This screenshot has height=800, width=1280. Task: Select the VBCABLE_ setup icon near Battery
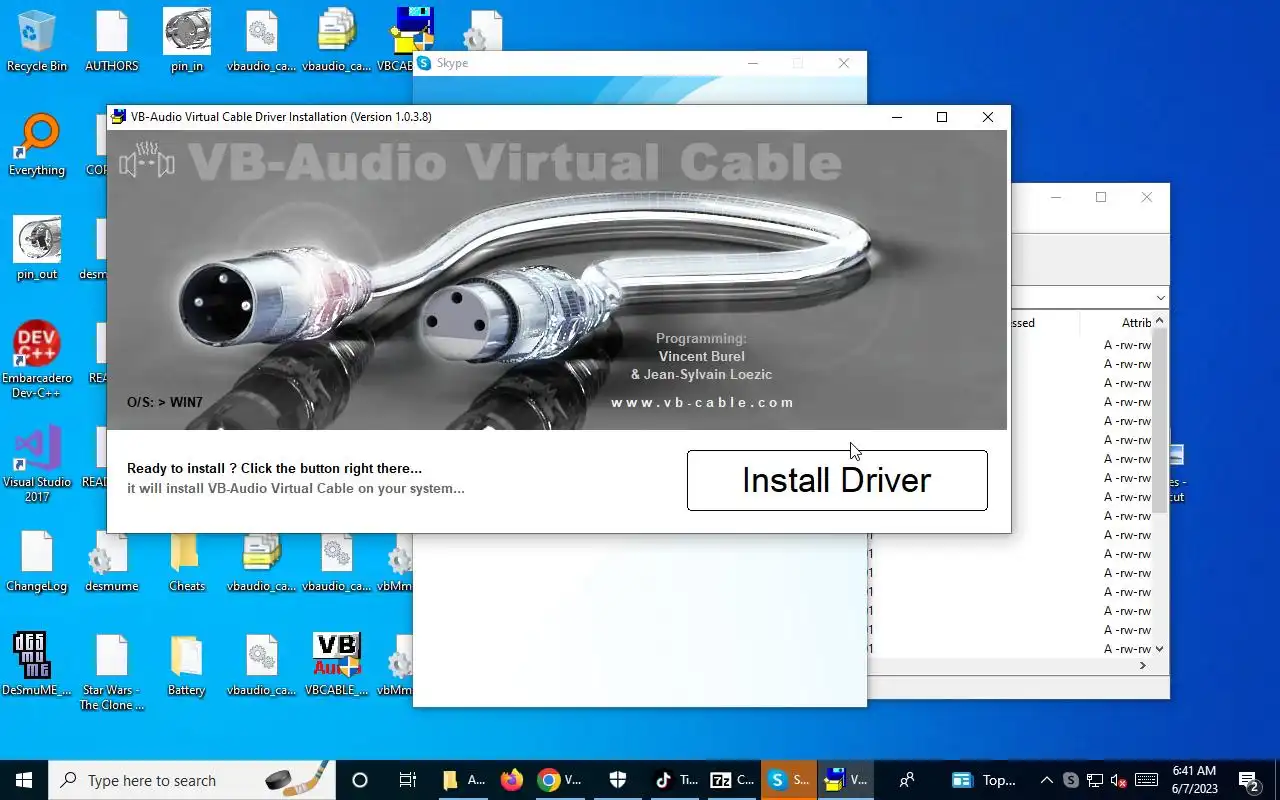point(337,666)
